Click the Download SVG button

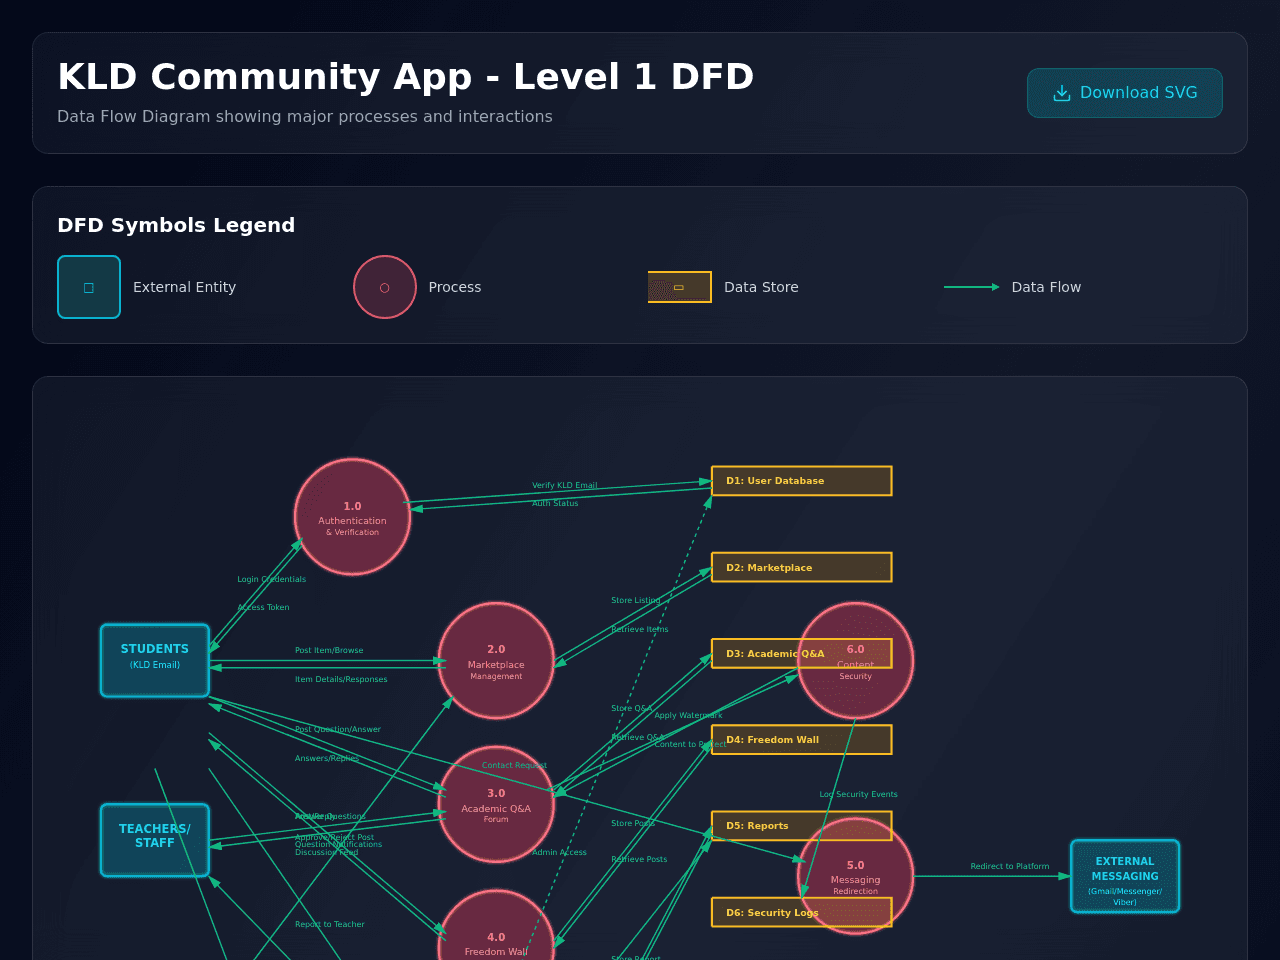pyautogui.click(x=1125, y=93)
